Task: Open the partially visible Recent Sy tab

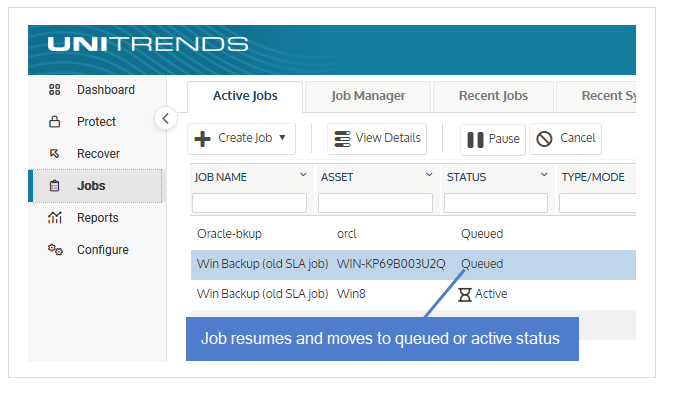Action: click(596, 96)
